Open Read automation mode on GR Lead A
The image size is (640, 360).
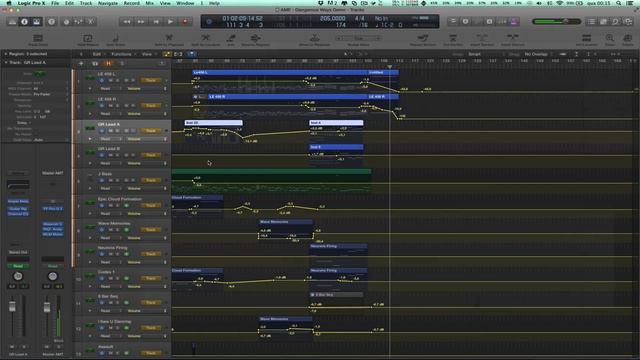click(x=109, y=139)
